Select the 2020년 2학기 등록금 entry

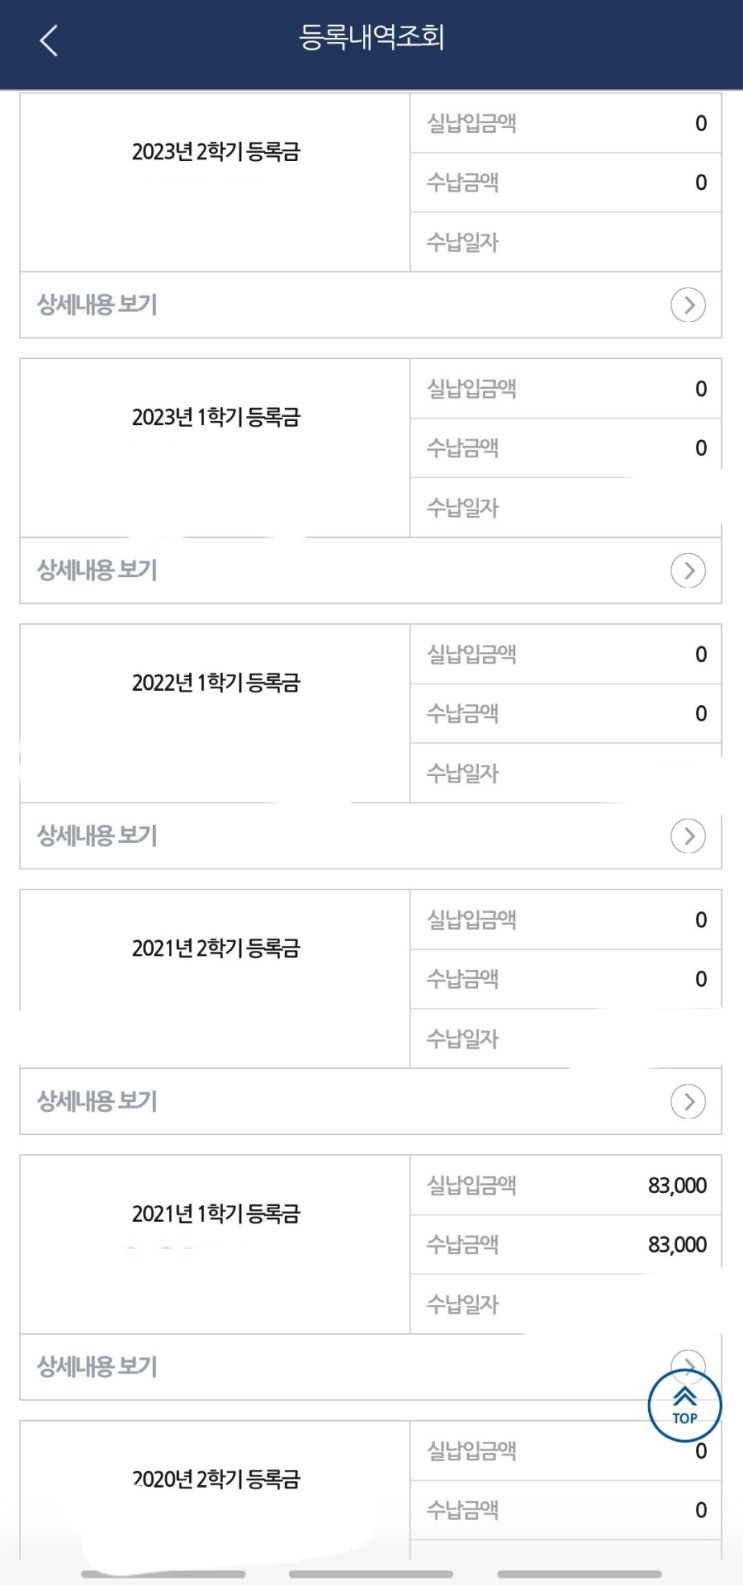(x=215, y=1479)
